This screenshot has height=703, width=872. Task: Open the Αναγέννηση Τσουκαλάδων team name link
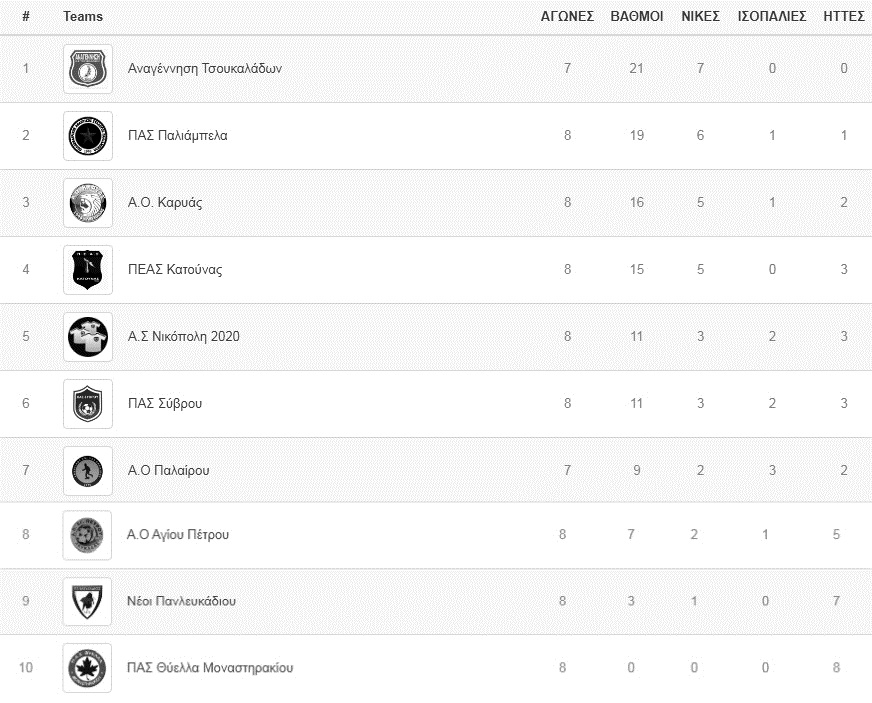[205, 69]
